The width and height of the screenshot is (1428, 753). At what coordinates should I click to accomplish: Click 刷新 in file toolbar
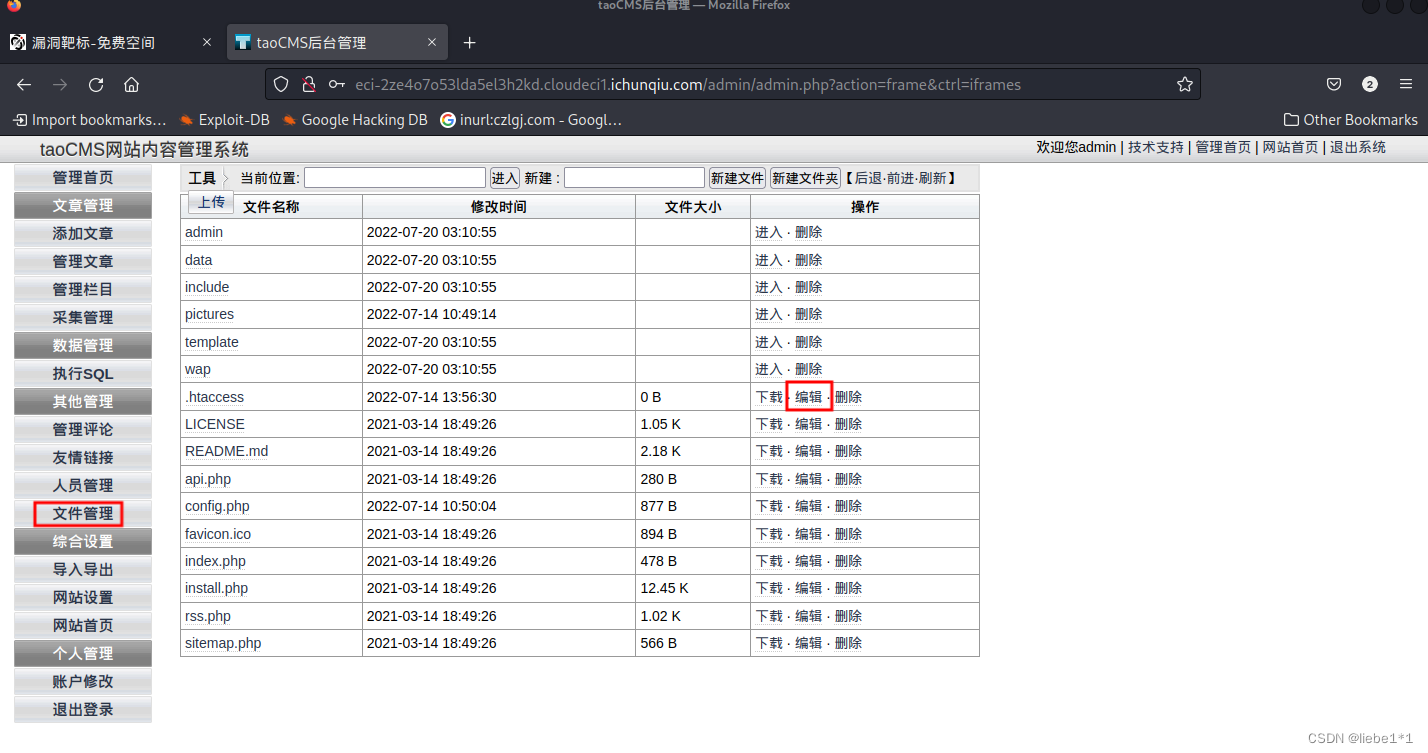point(932,178)
